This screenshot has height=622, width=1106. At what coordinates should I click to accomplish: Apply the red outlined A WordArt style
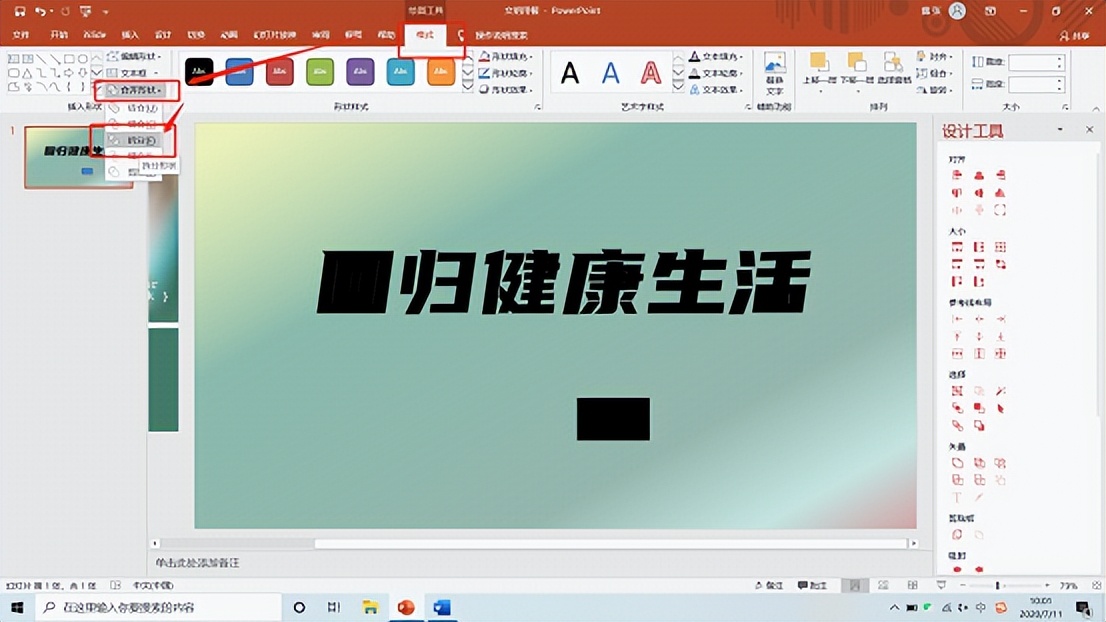(650, 73)
